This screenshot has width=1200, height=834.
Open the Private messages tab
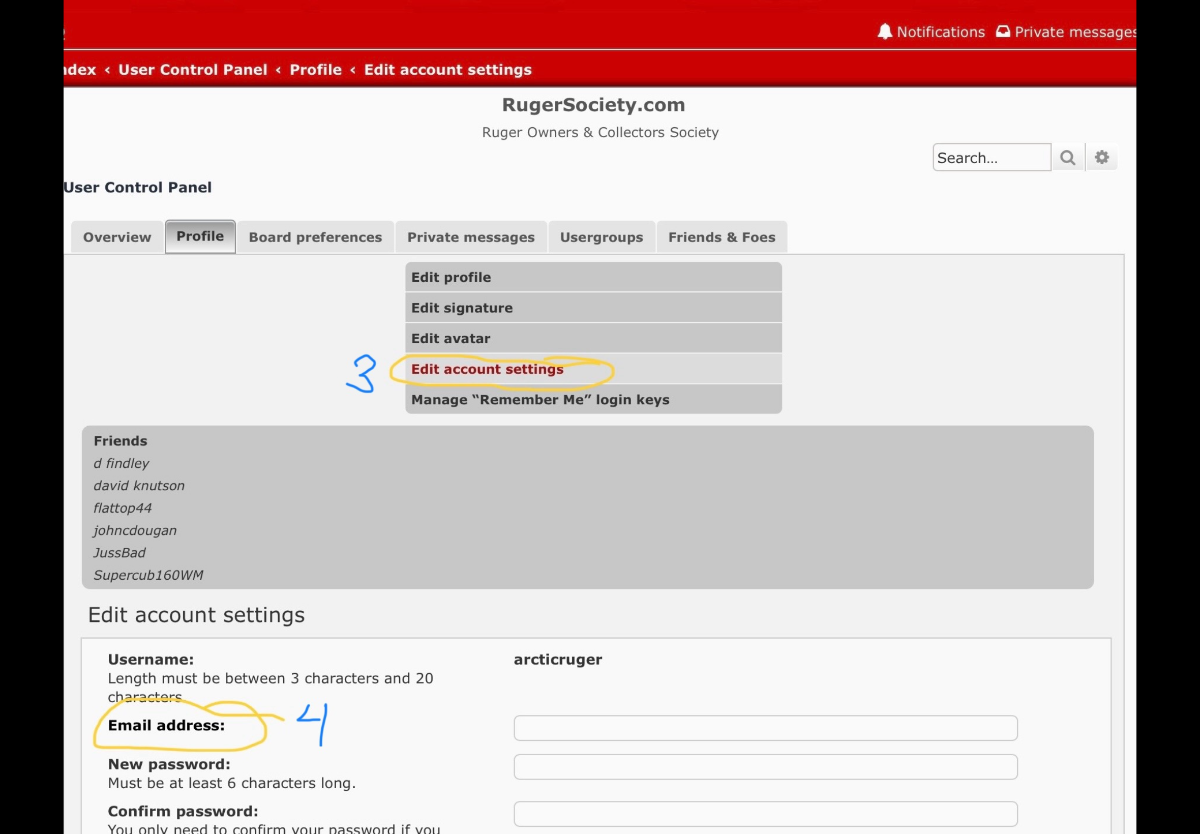click(x=471, y=237)
